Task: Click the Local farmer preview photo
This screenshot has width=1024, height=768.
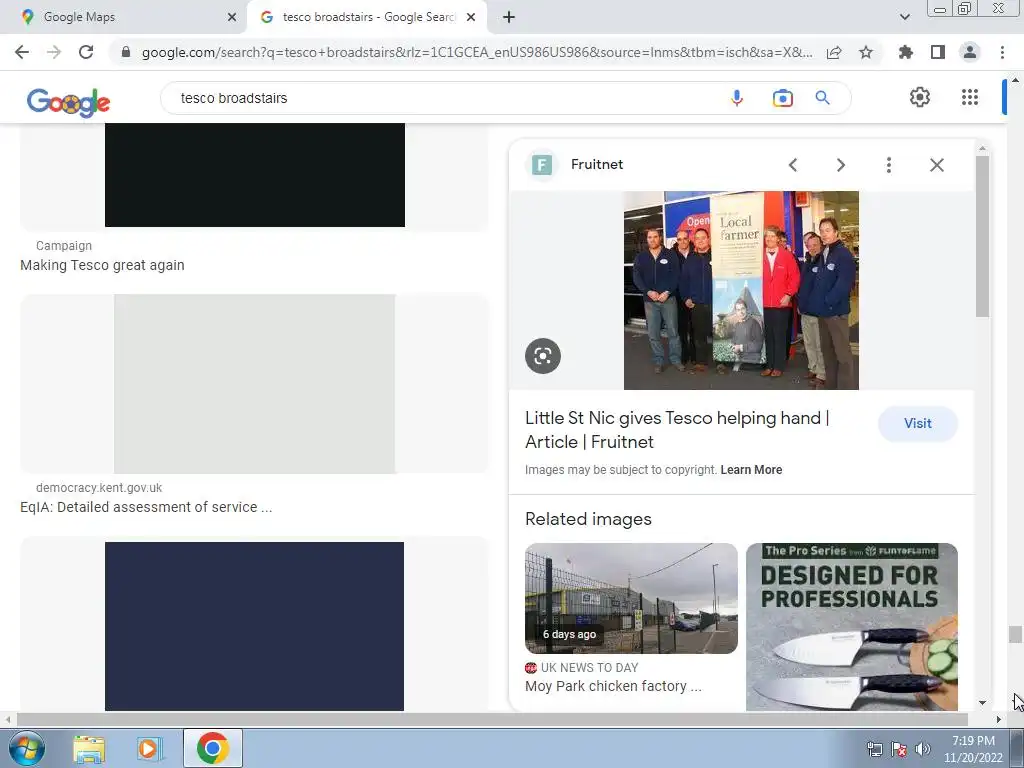Action: [x=741, y=291]
